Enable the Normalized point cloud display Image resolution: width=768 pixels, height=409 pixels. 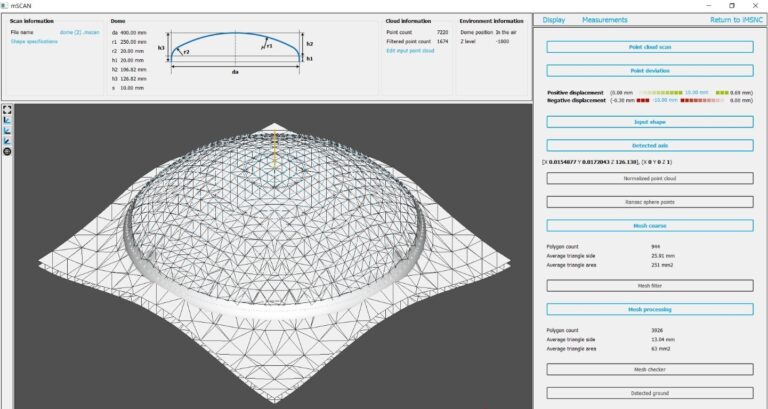650,178
